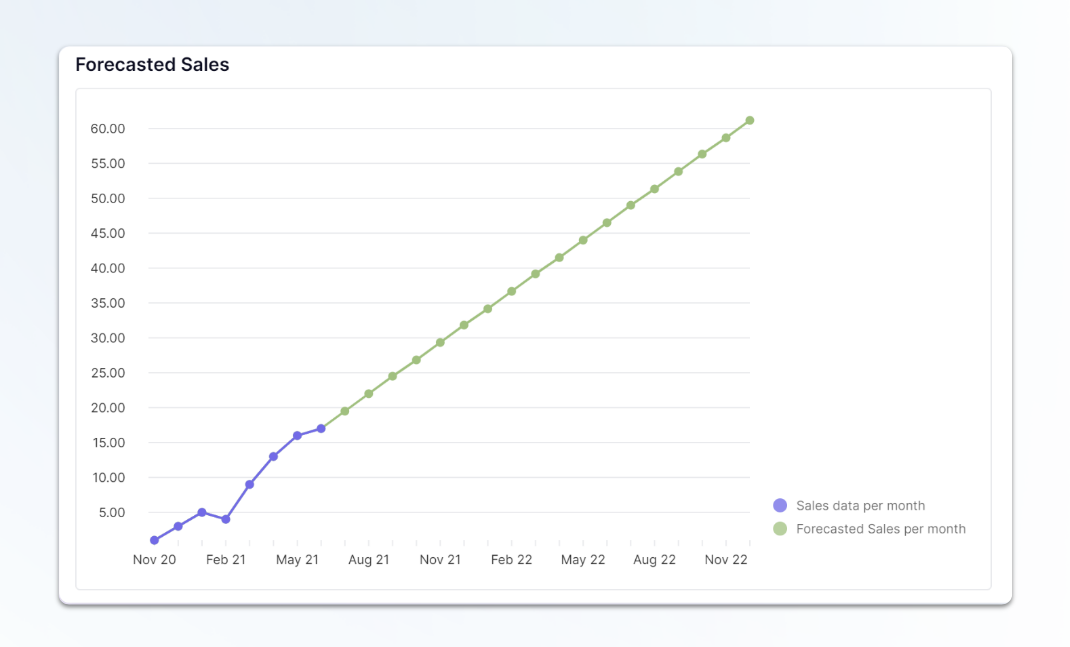Select the Feb 22 forecast data point

[x=512, y=291]
